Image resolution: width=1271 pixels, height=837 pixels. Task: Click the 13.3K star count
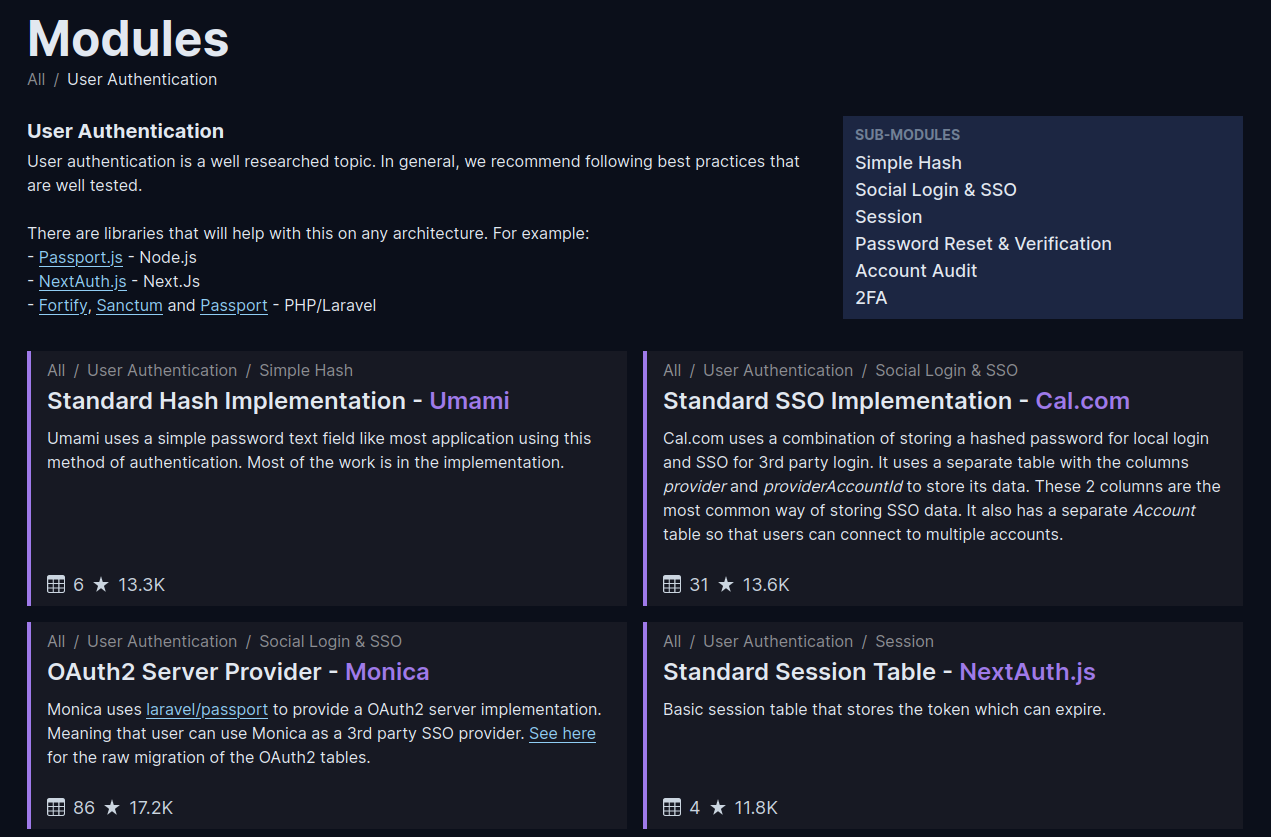click(141, 585)
